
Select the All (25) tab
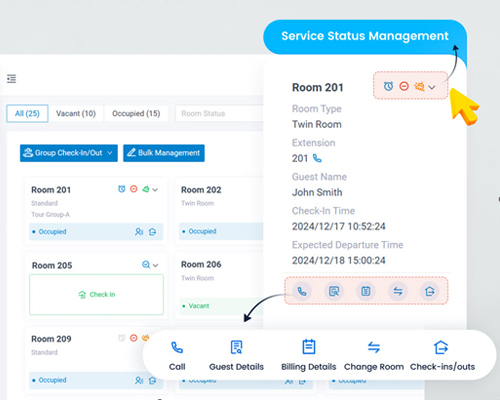[27, 113]
